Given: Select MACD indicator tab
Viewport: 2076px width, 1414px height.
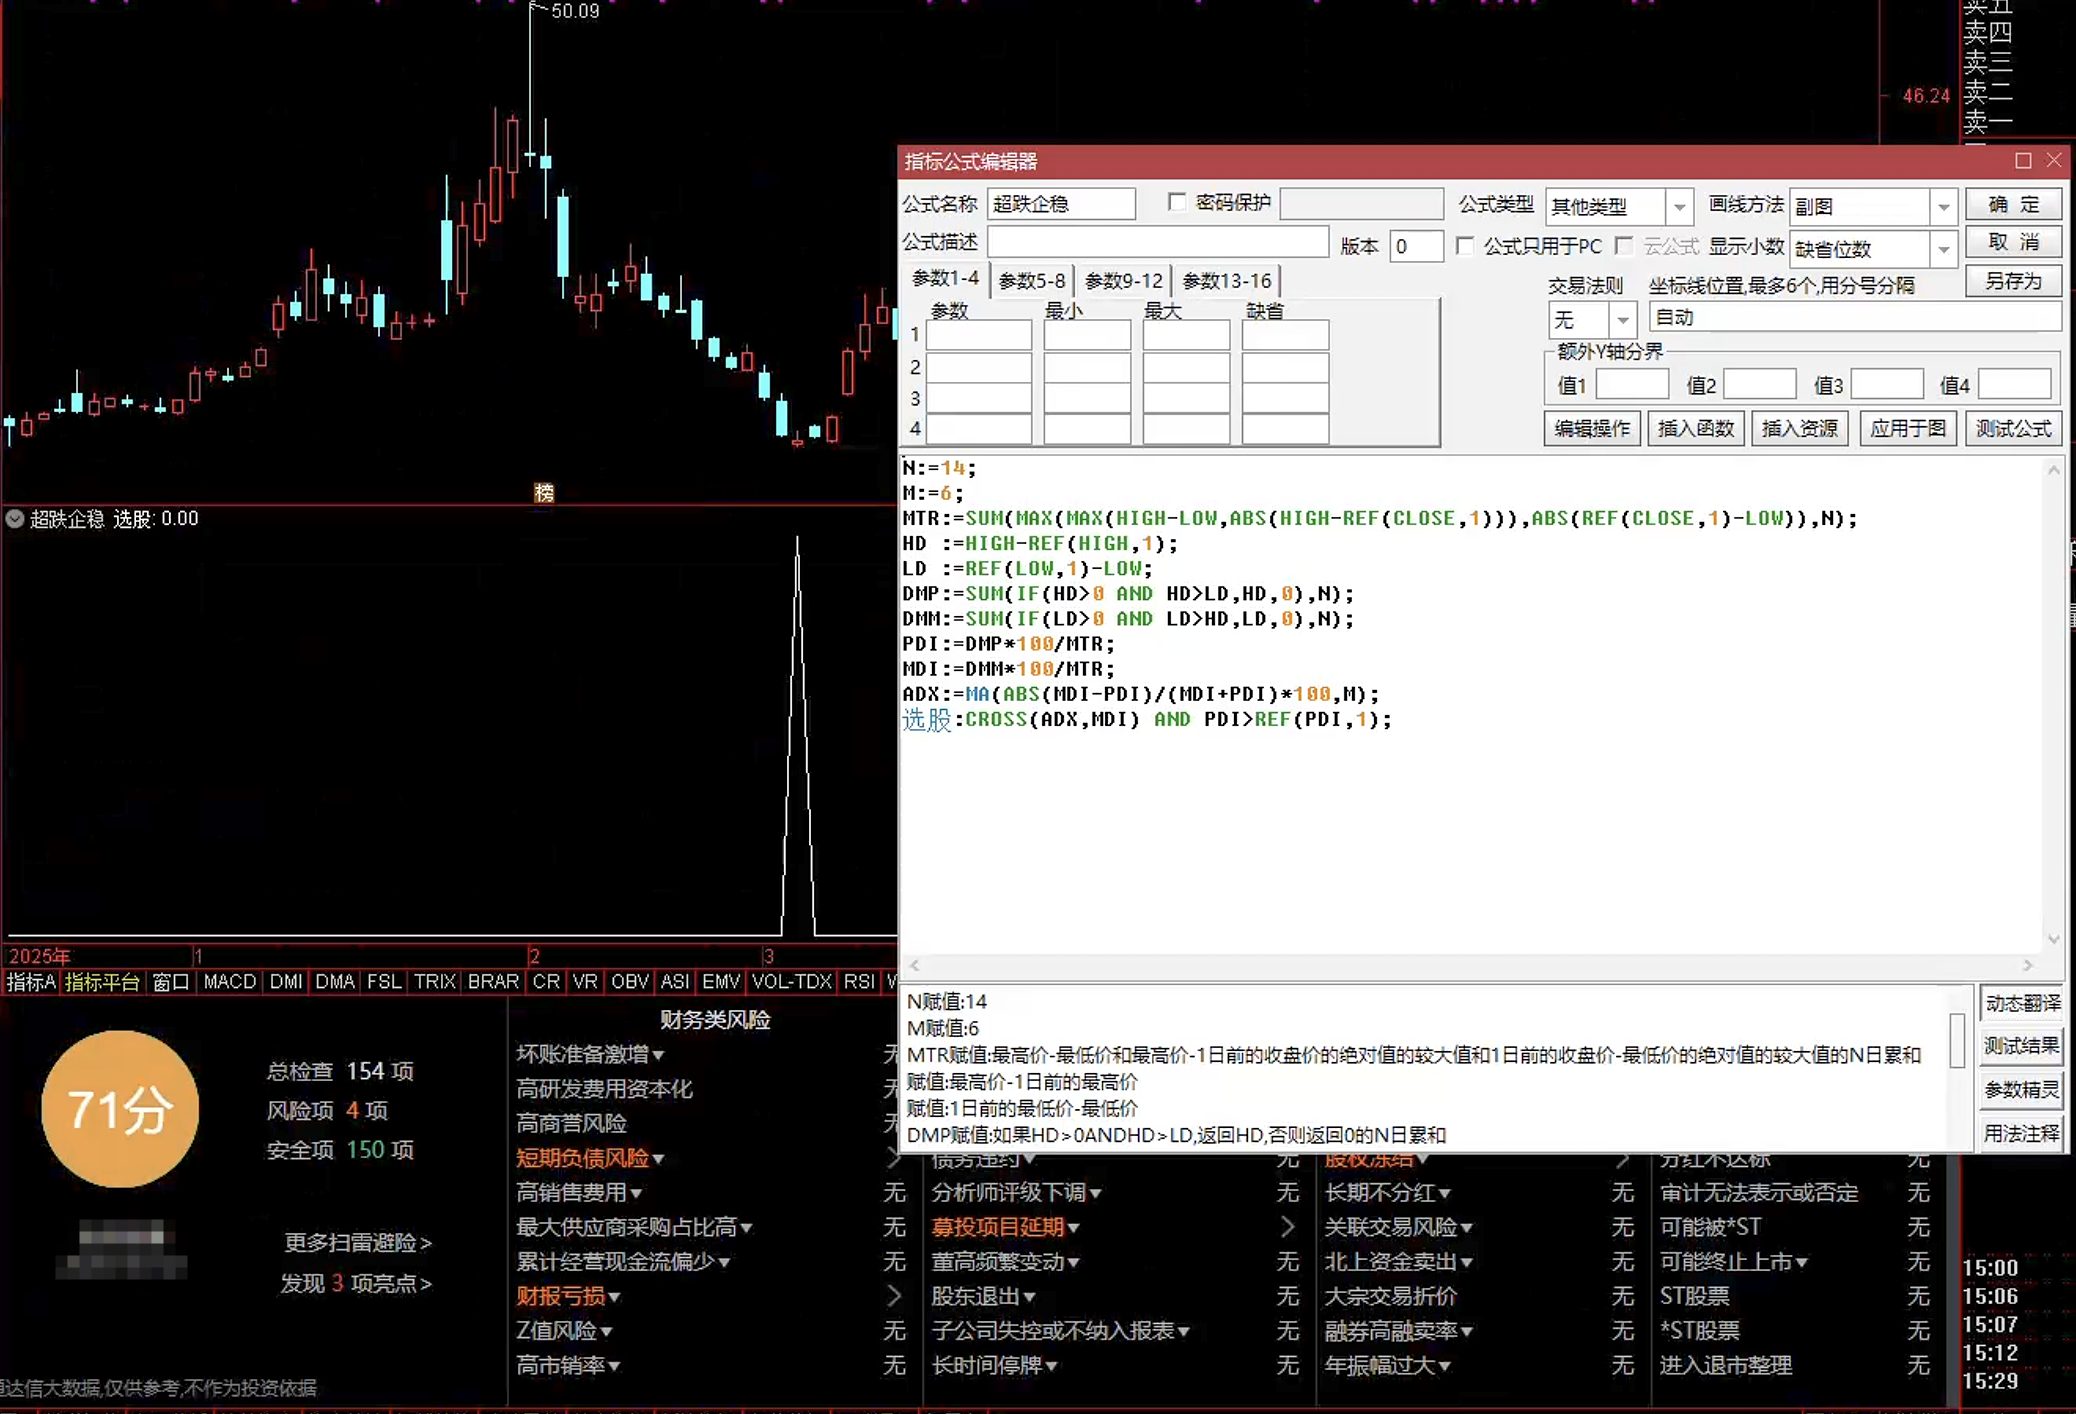Looking at the screenshot, I should coord(230,982).
